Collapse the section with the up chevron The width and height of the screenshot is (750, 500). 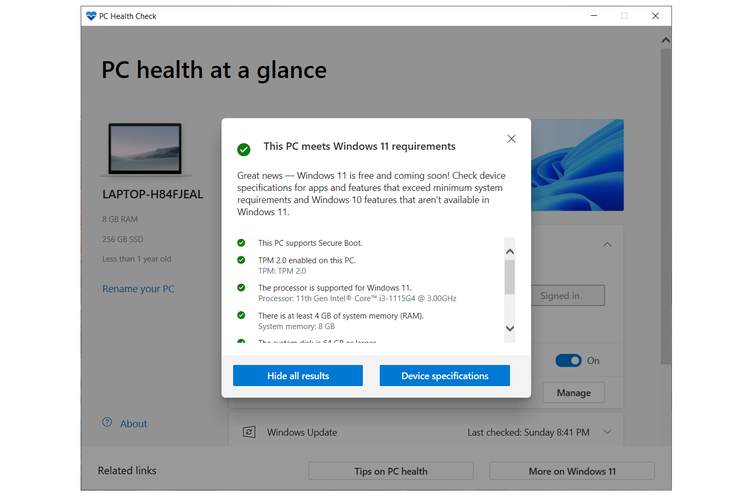click(607, 244)
